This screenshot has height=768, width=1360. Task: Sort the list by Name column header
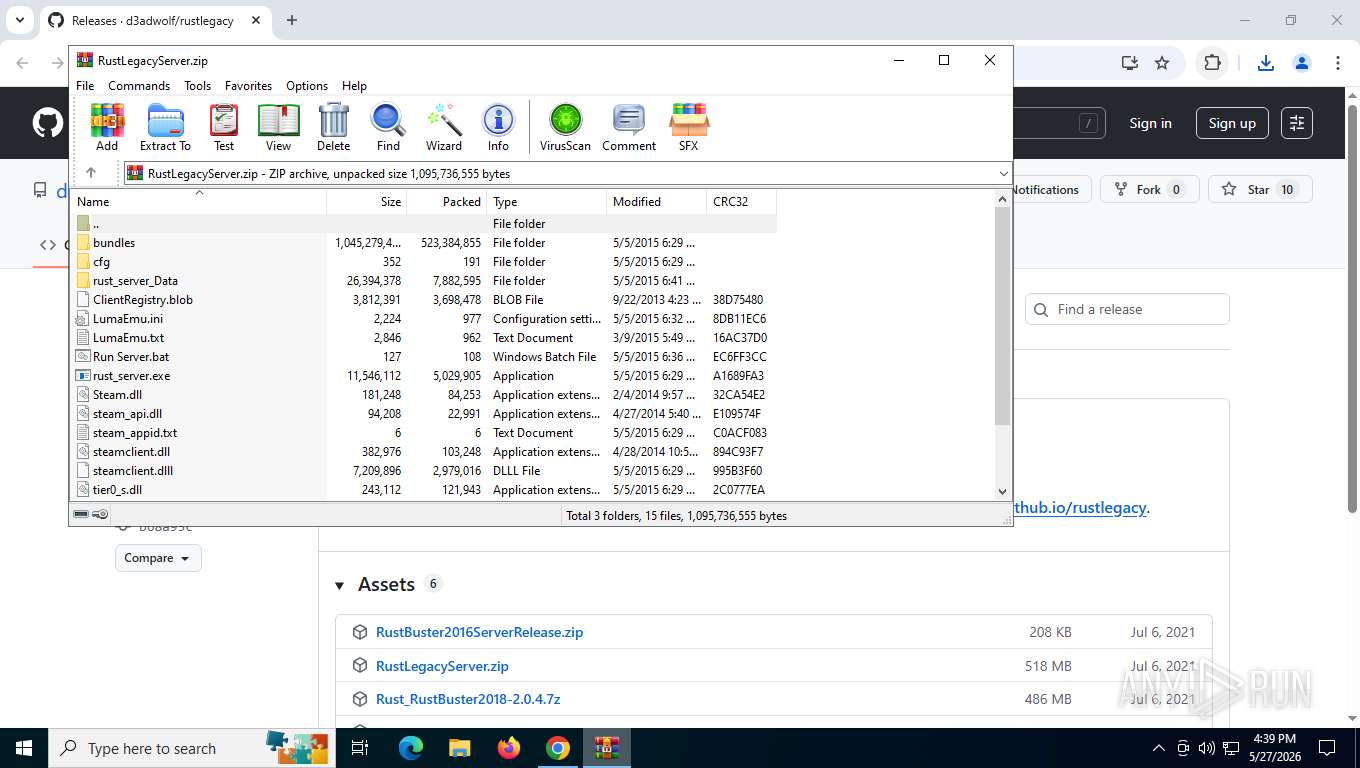click(x=199, y=201)
